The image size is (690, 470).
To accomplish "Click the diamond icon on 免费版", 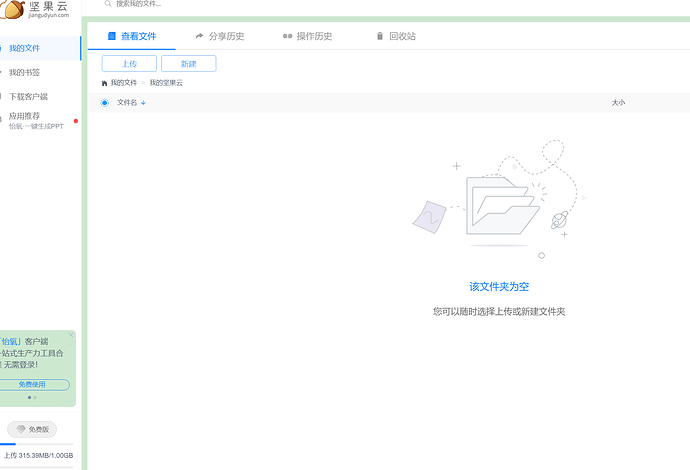I will click(21, 429).
